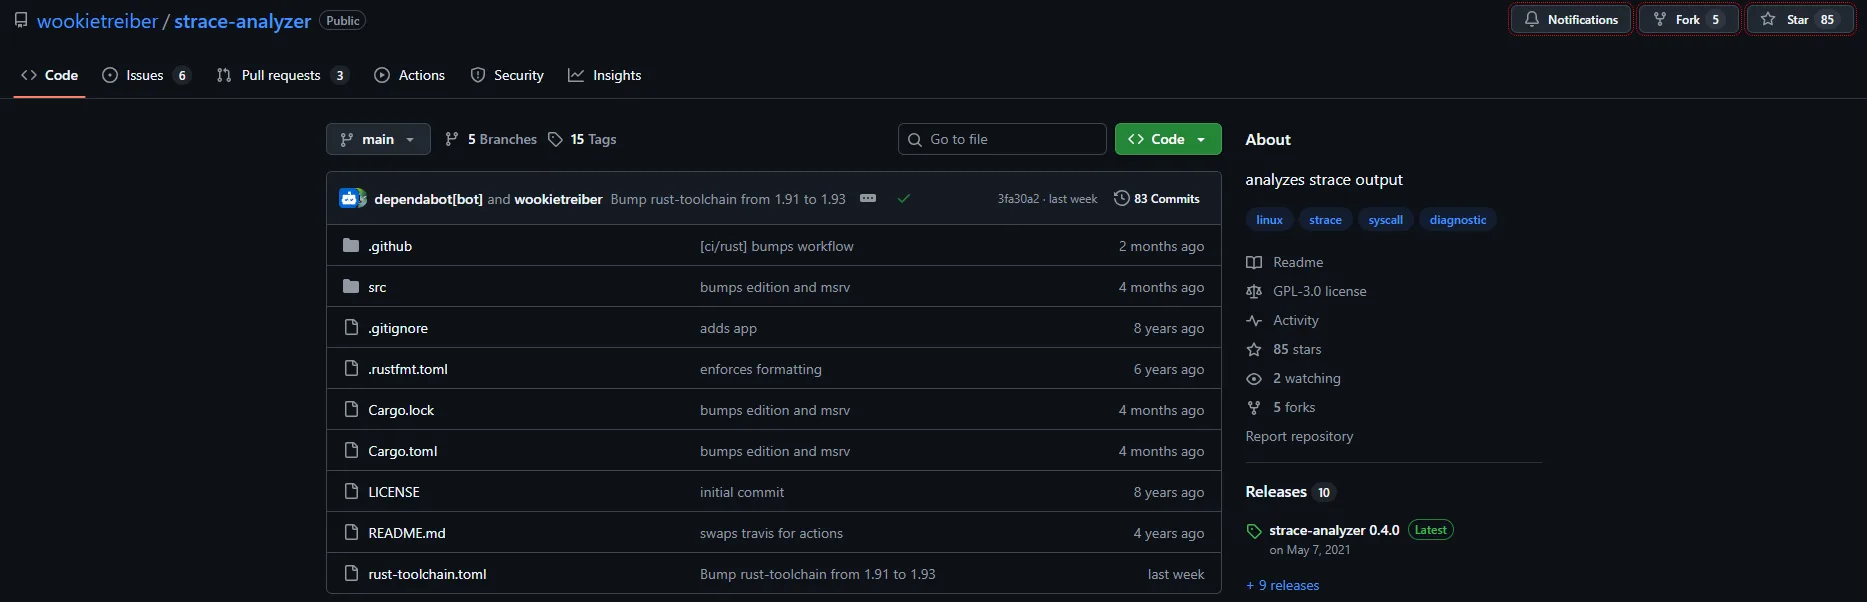The width and height of the screenshot is (1867, 602).
Task: Open the + 9 releases link
Action: pyautogui.click(x=1282, y=585)
